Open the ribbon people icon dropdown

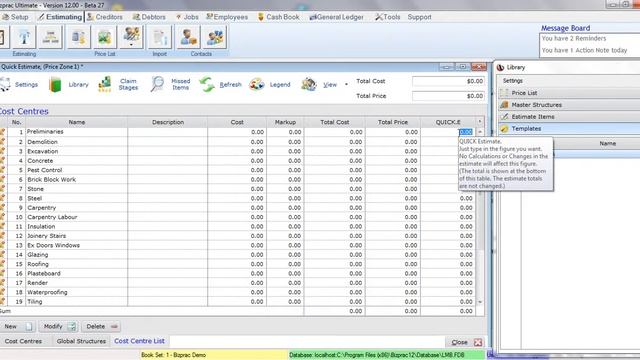131,44
